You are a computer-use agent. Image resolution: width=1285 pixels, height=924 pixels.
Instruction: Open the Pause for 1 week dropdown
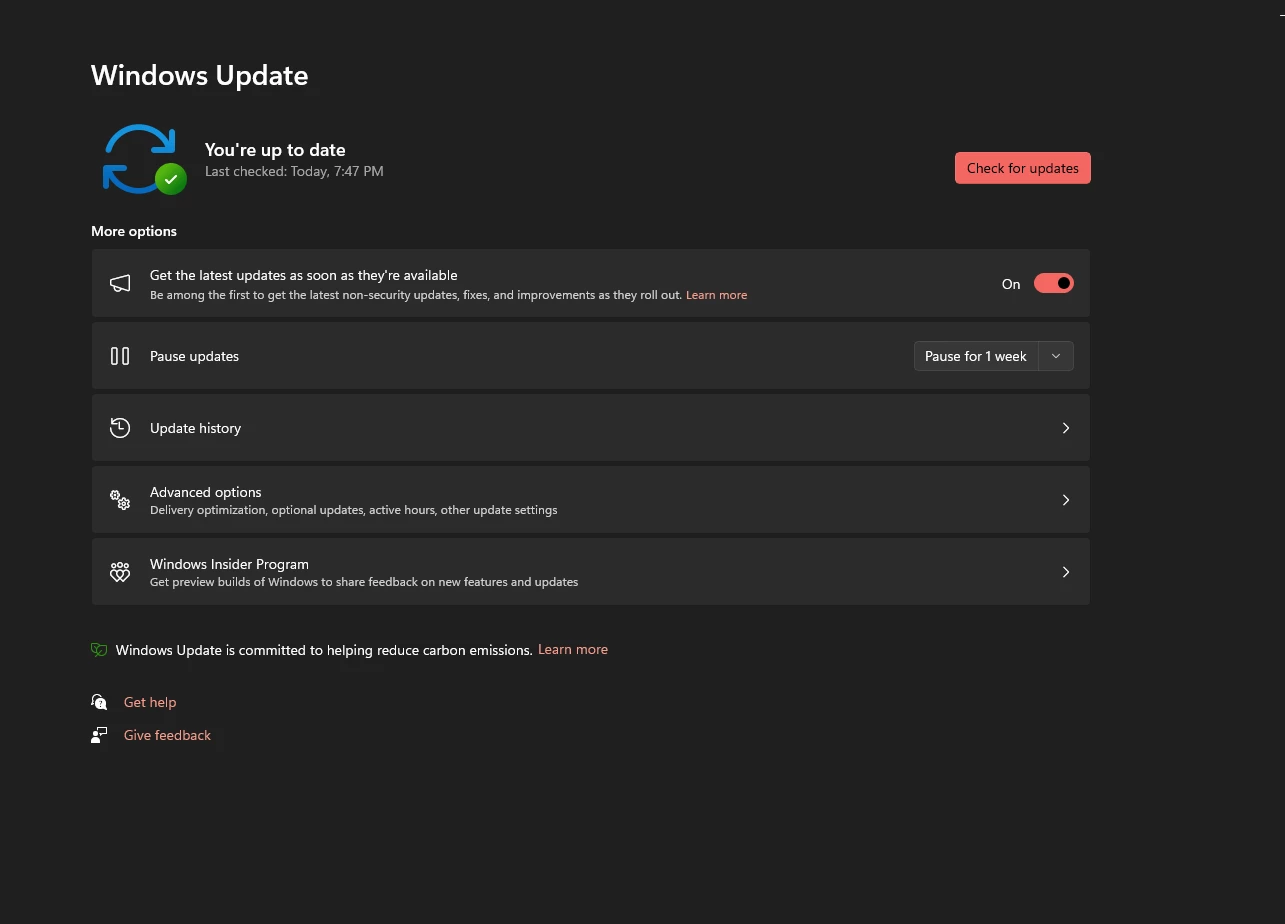976,356
